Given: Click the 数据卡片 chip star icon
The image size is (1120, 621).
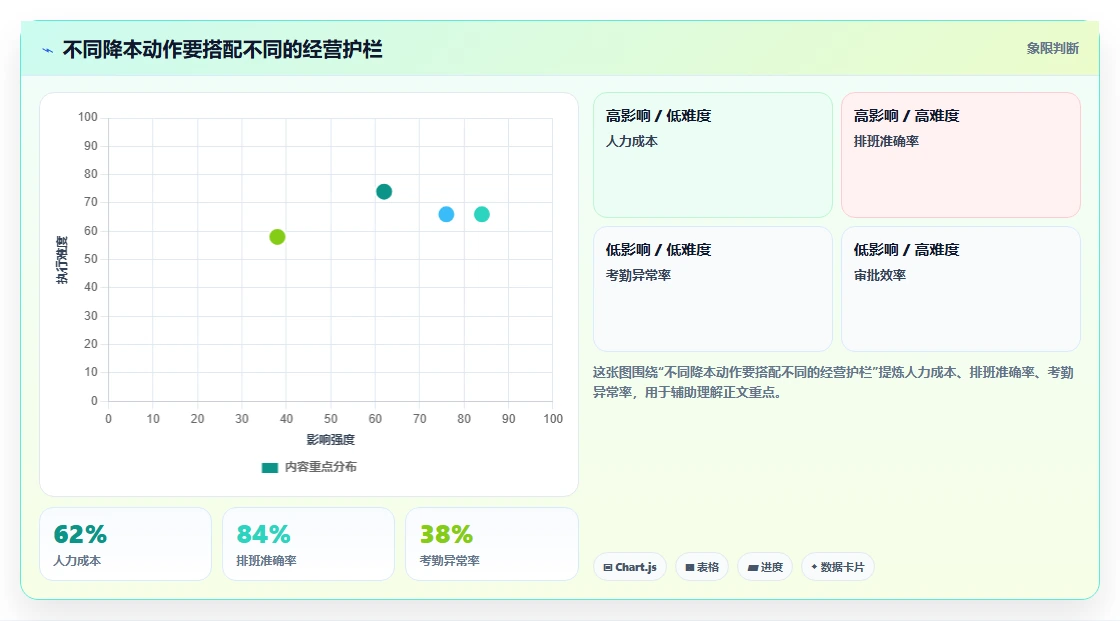Looking at the screenshot, I should pyautogui.click(x=814, y=567).
